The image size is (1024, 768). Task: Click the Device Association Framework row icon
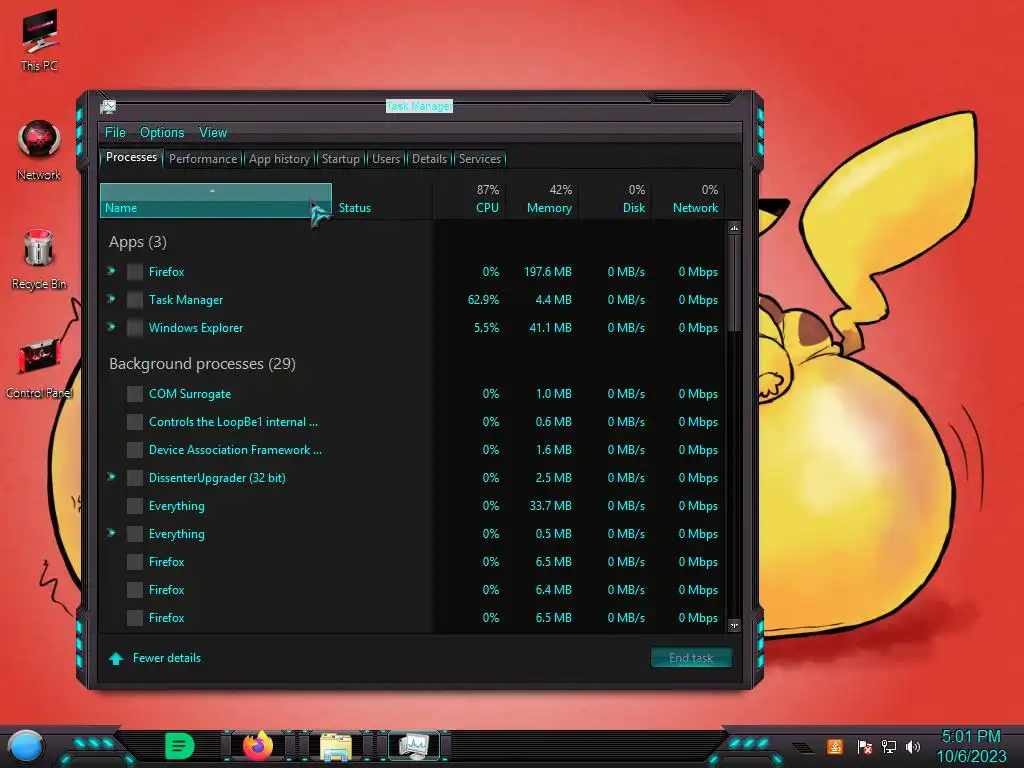coord(135,450)
